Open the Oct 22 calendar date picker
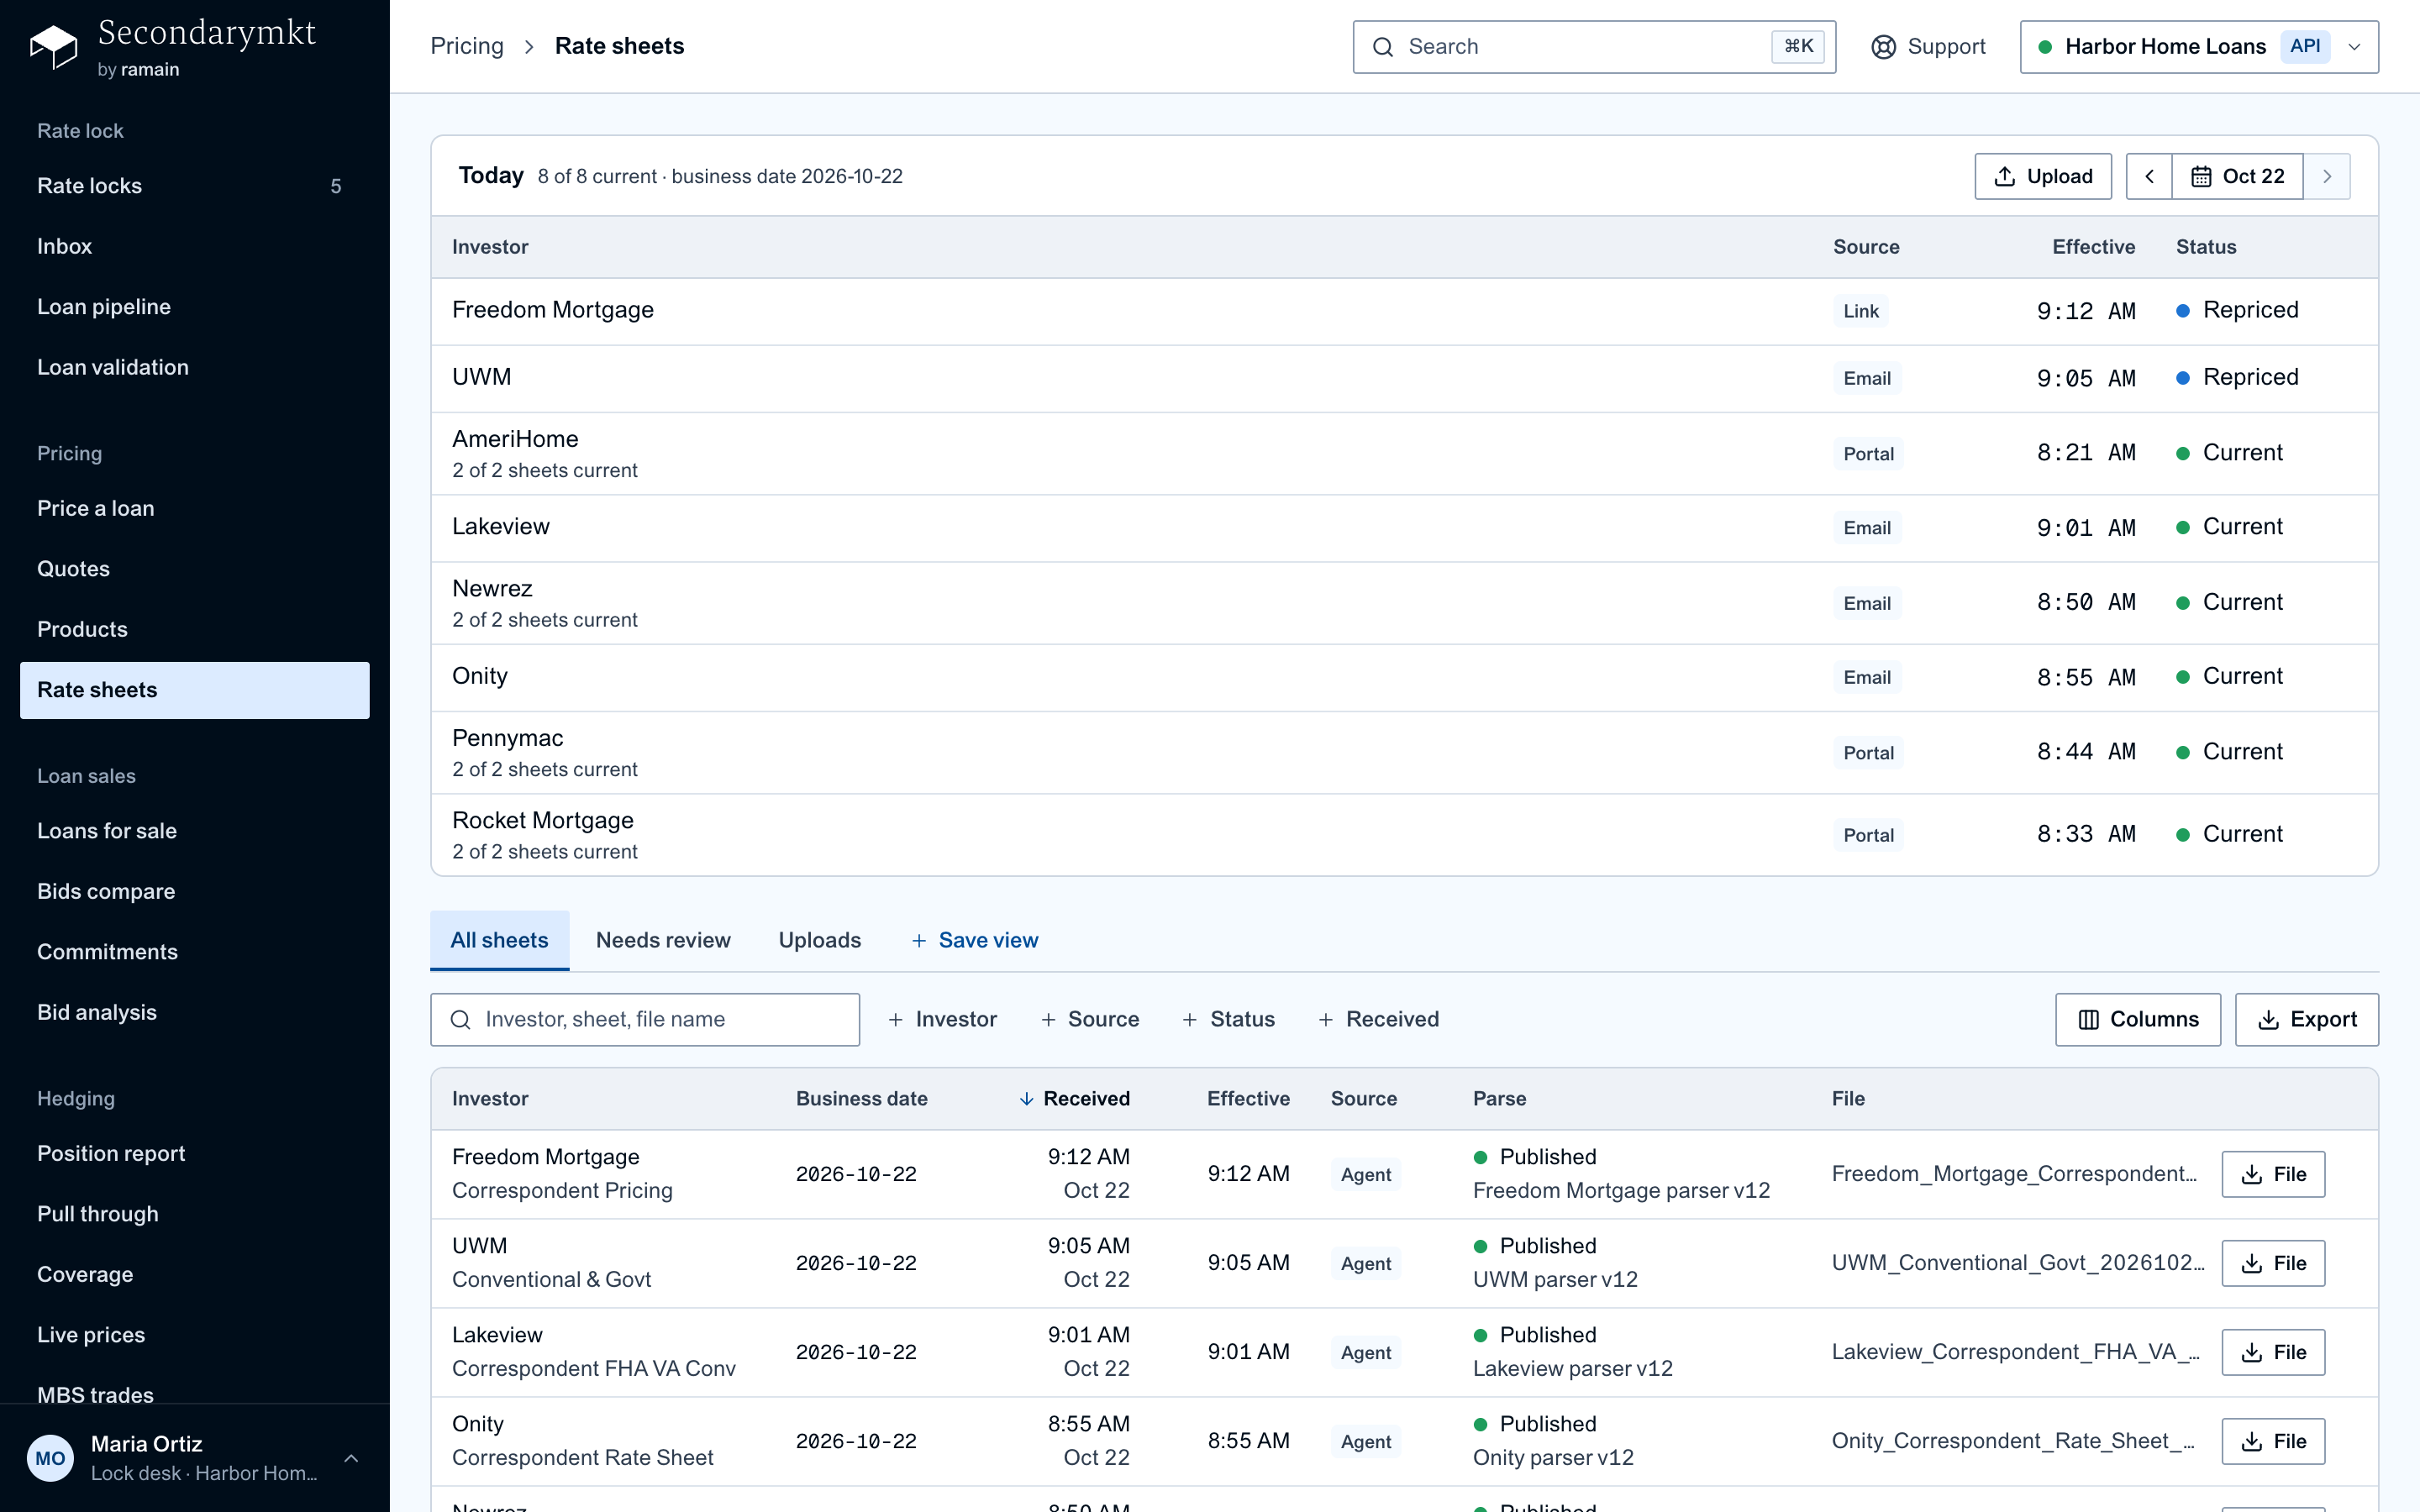2420x1512 pixels. [x=2238, y=176]
